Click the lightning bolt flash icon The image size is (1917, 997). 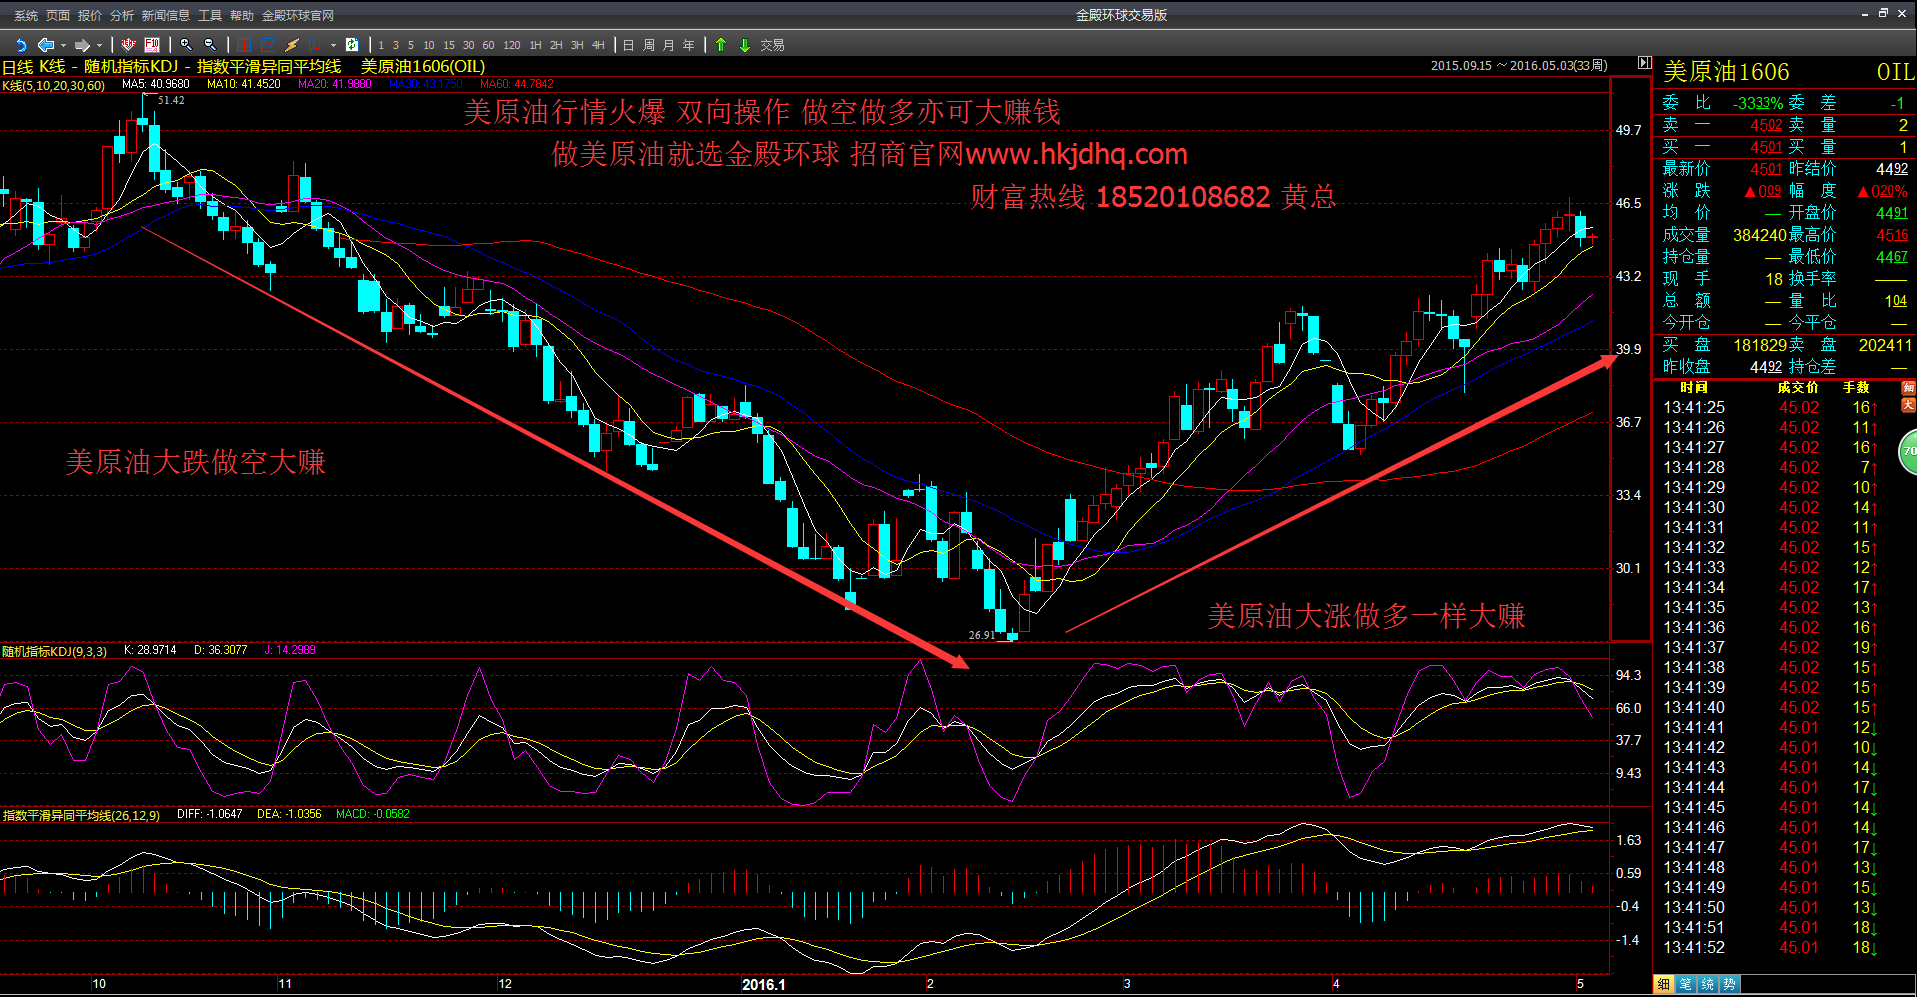click(x=292, y=45)
